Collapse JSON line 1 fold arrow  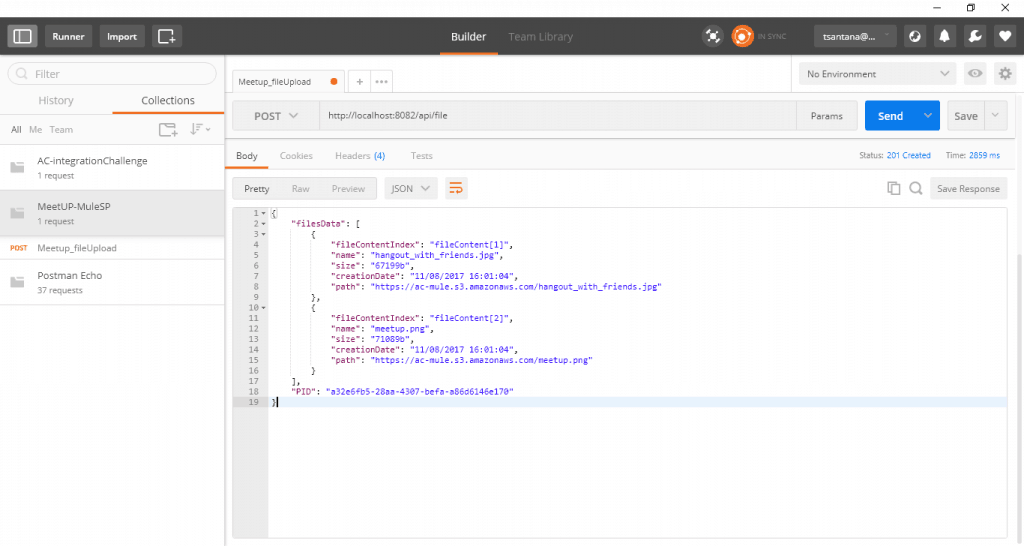263,213
